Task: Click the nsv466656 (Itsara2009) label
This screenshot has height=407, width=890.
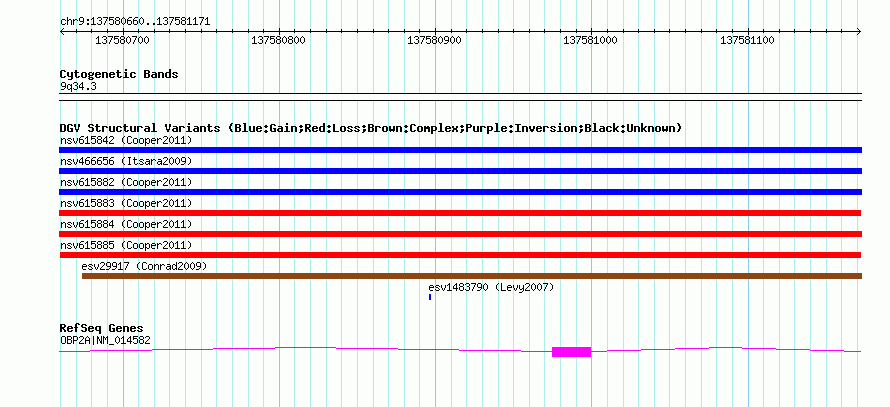Action: 126,161
